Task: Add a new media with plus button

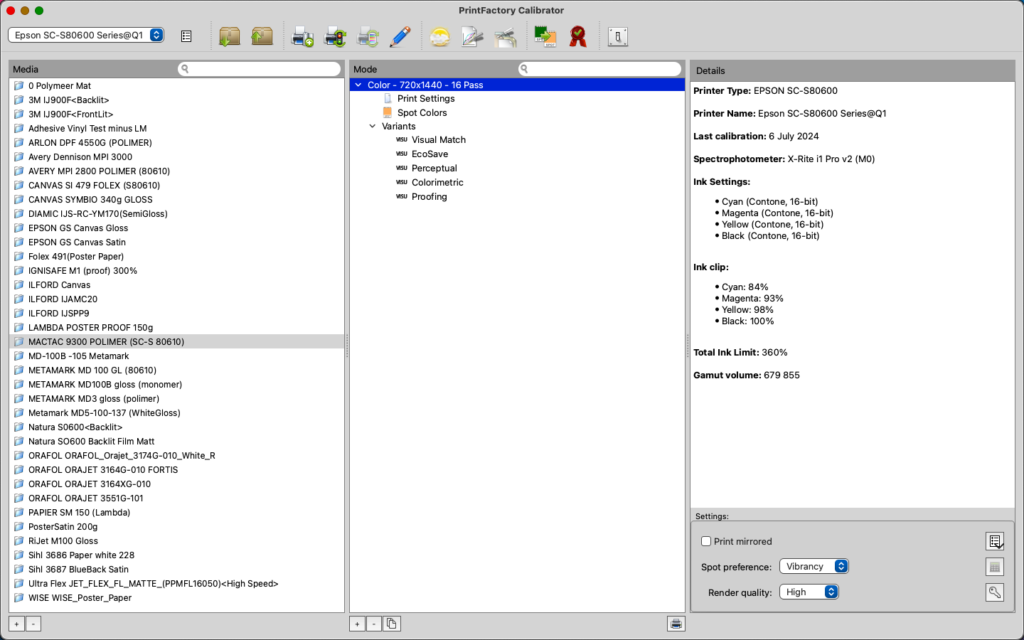Action: click(16, 624)
